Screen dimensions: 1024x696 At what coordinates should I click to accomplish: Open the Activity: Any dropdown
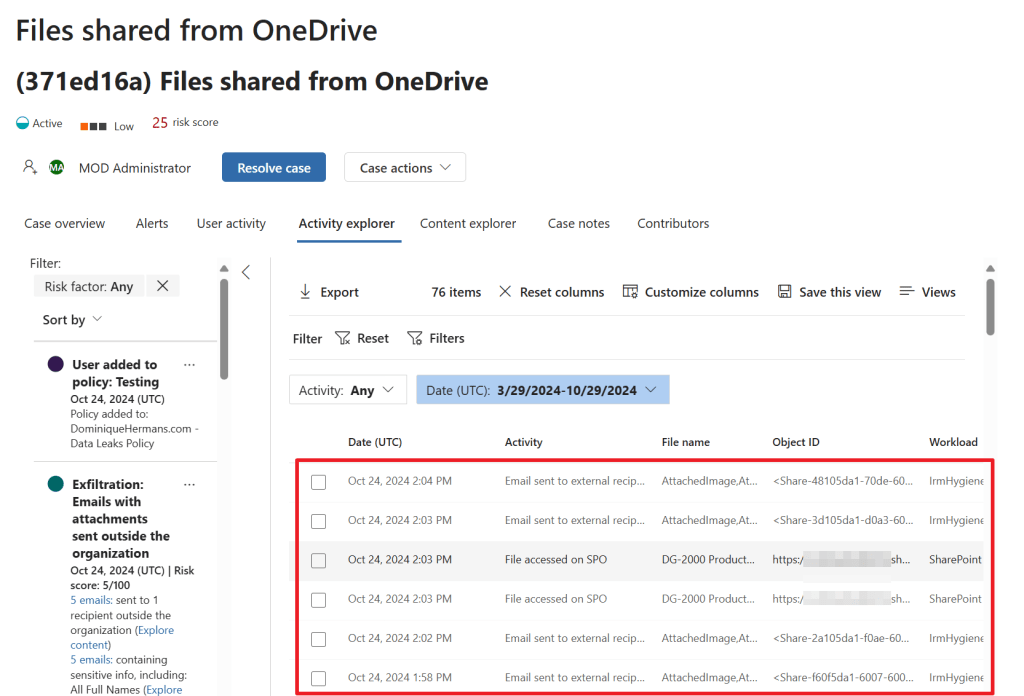point(347,390)
